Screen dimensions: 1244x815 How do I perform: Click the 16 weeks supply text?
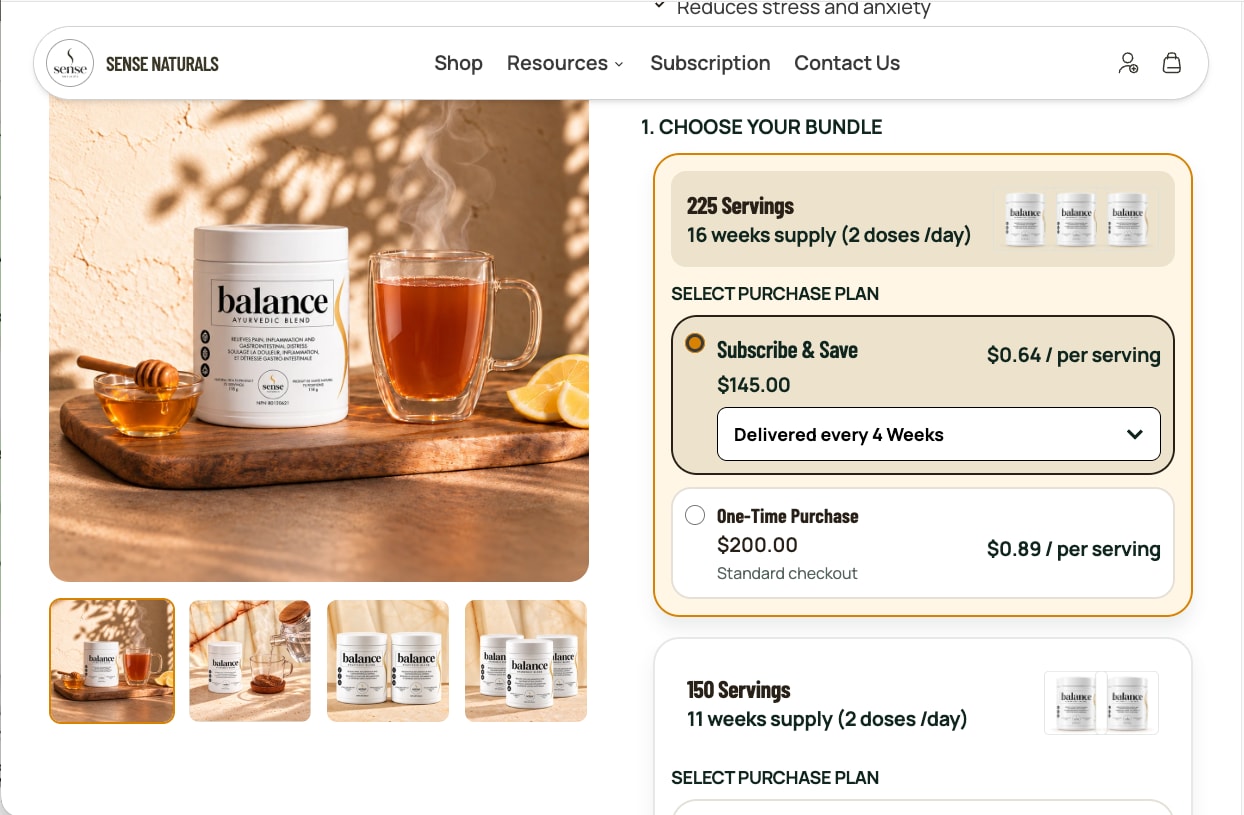point(828,236)
